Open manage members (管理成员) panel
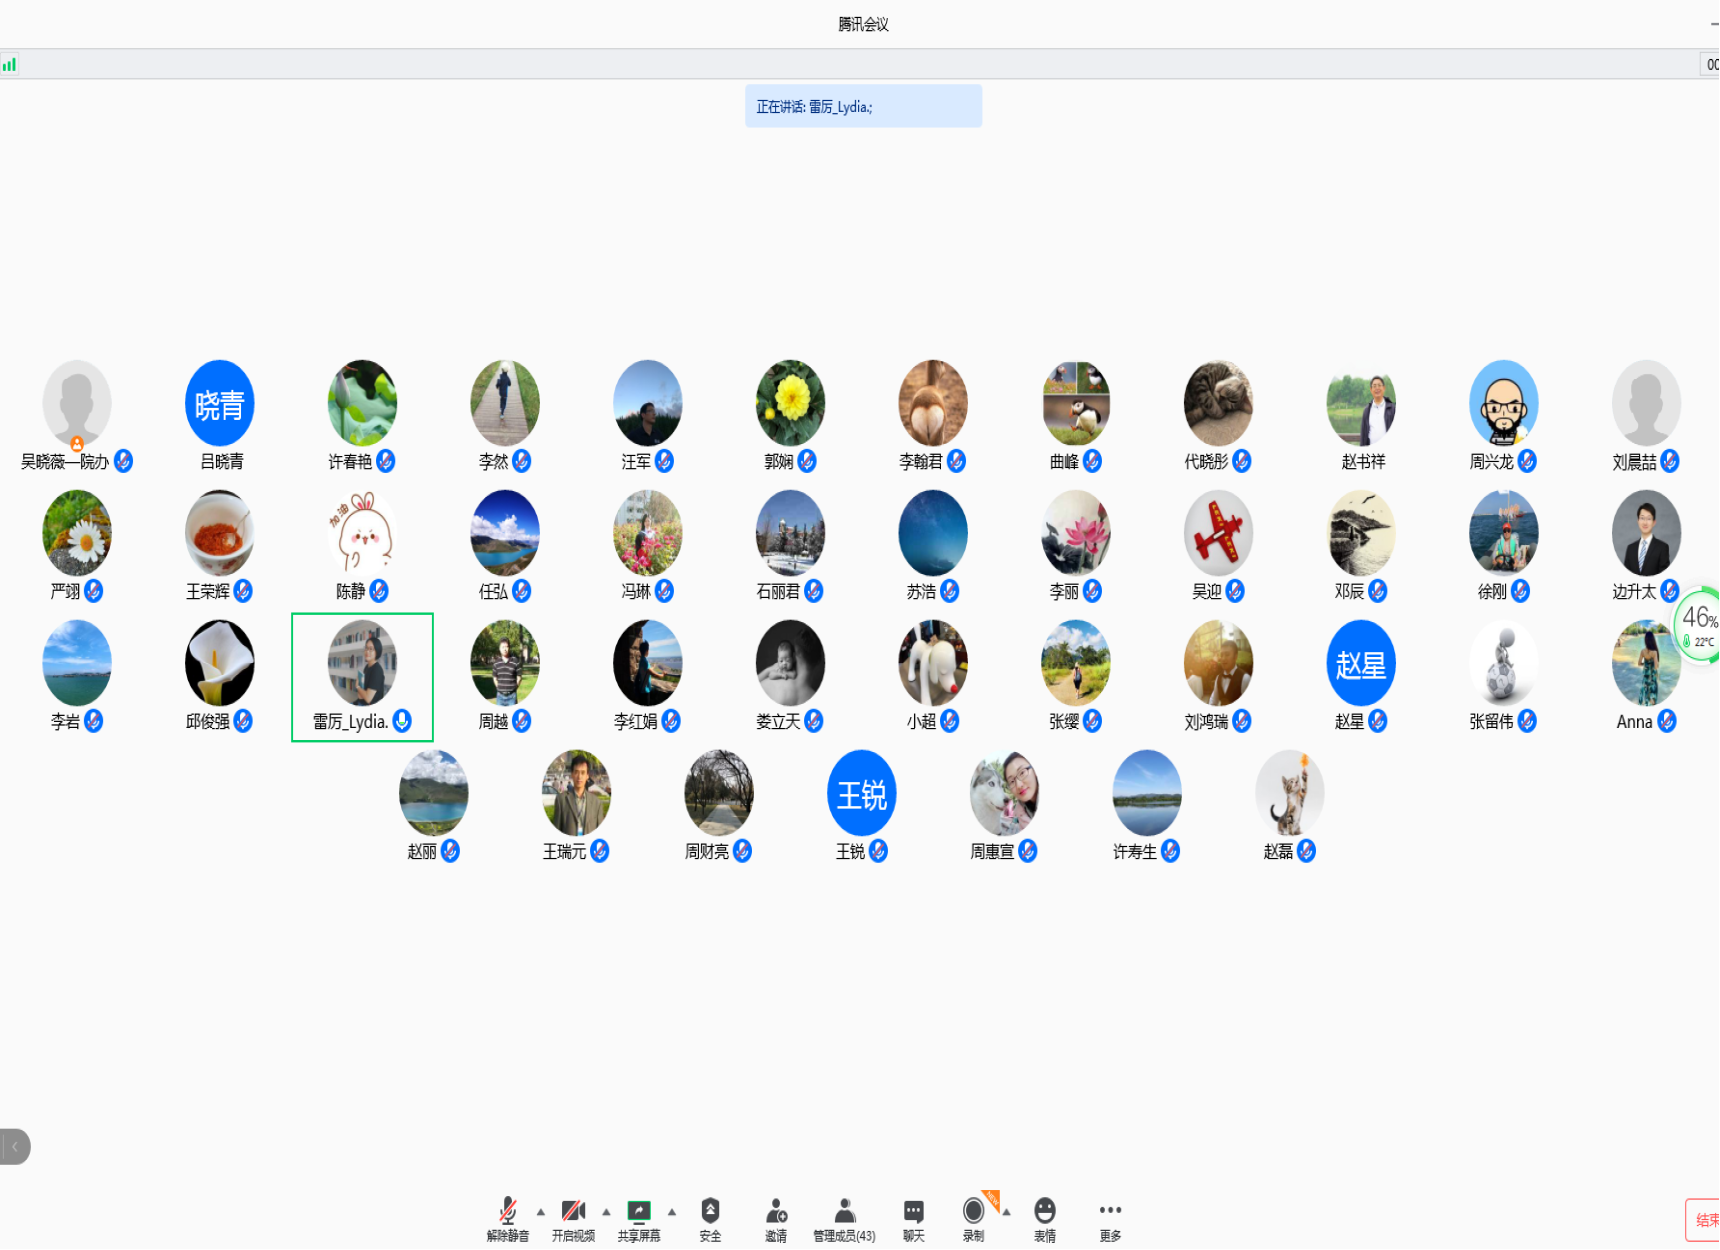 pos(844,1217)
